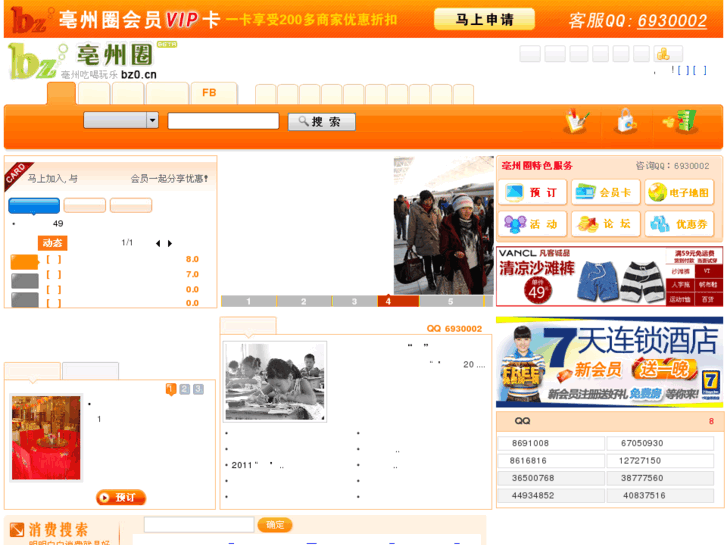Viewport: 727px width, 545px height.
Task: Focus the search text field in orange bar
Action: (x=223, y=121)
